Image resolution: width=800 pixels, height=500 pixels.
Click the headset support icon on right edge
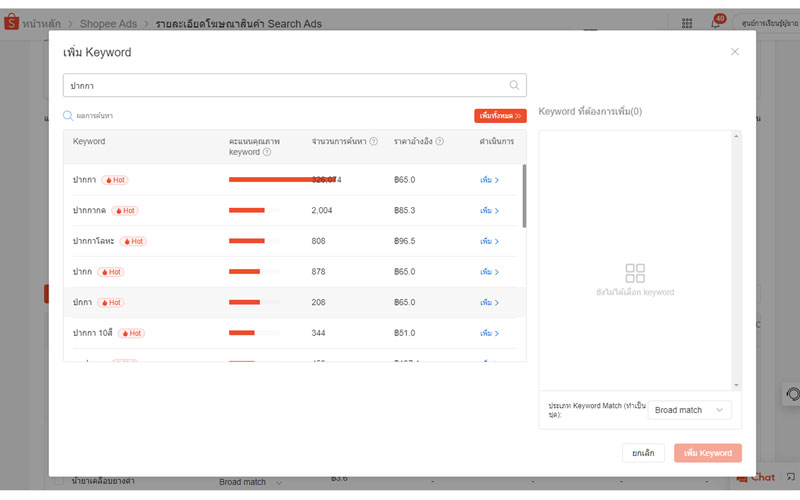(792, 394)
